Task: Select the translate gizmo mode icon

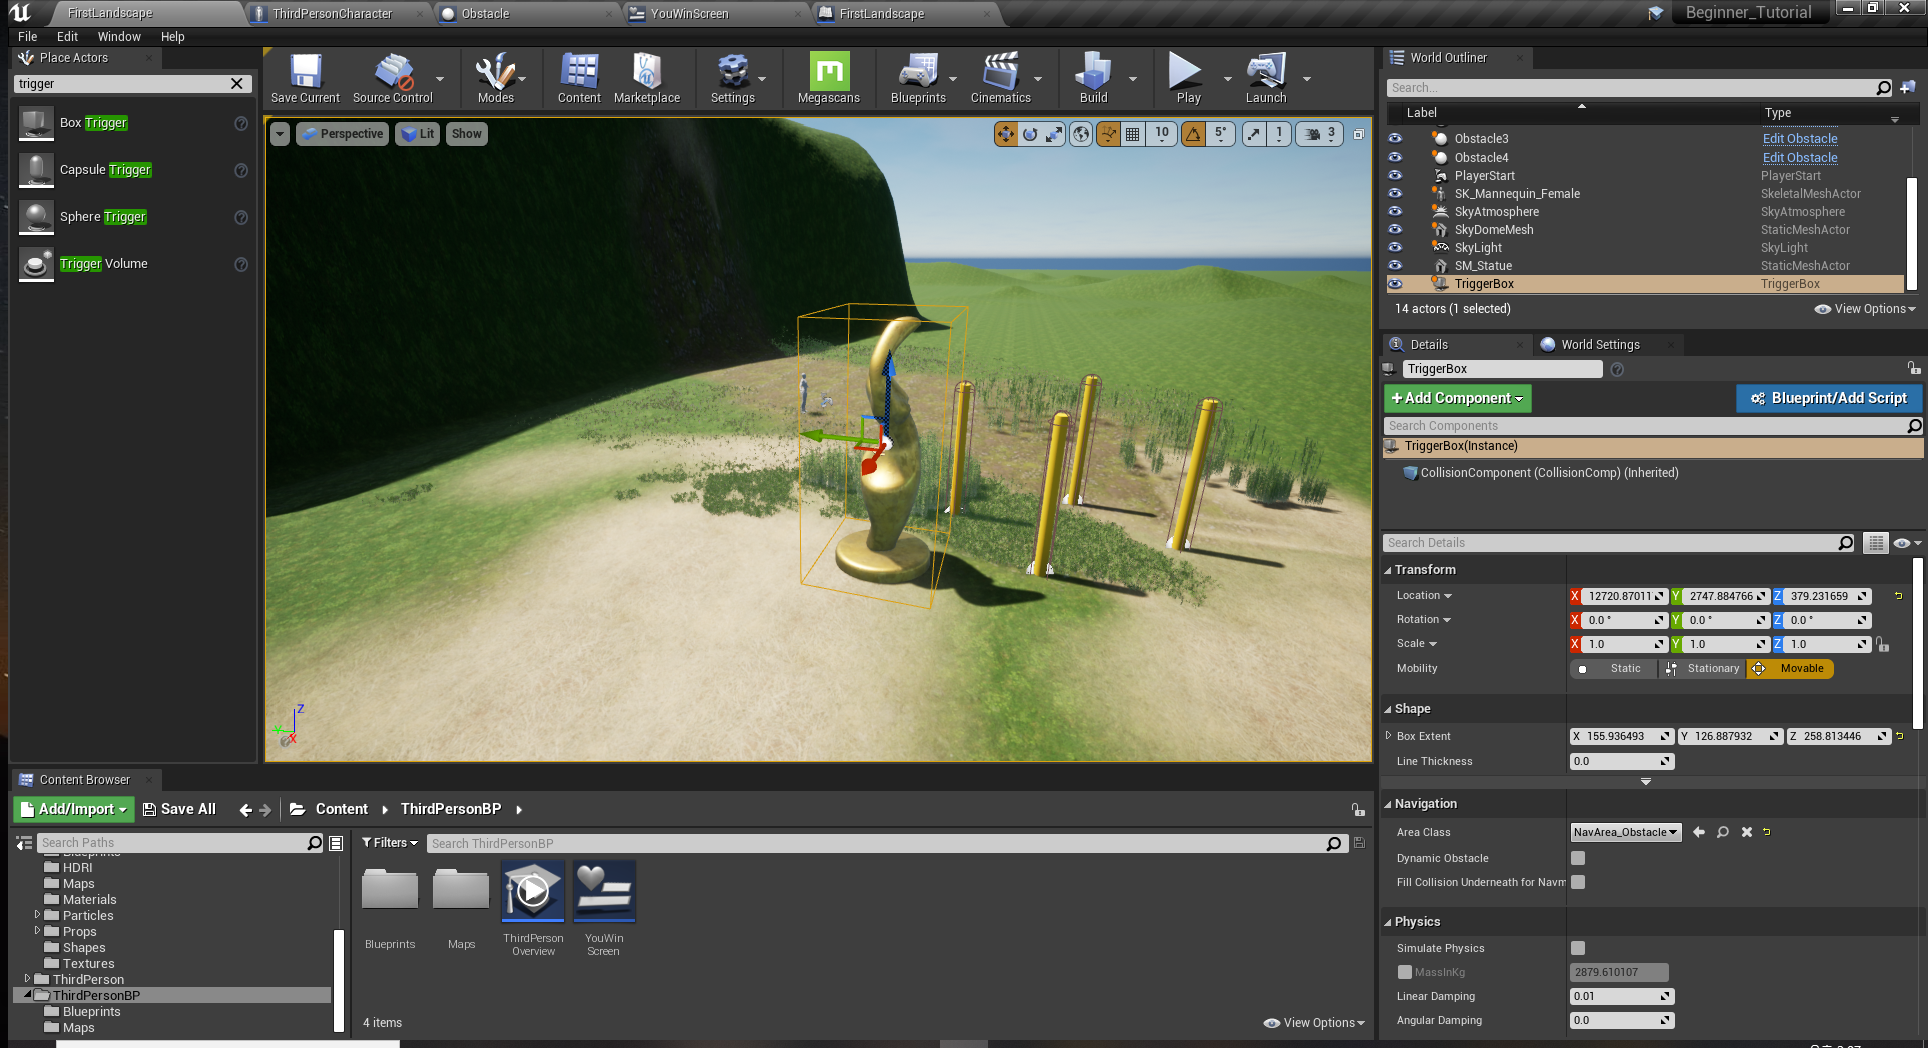Action: pos(1005,134)
